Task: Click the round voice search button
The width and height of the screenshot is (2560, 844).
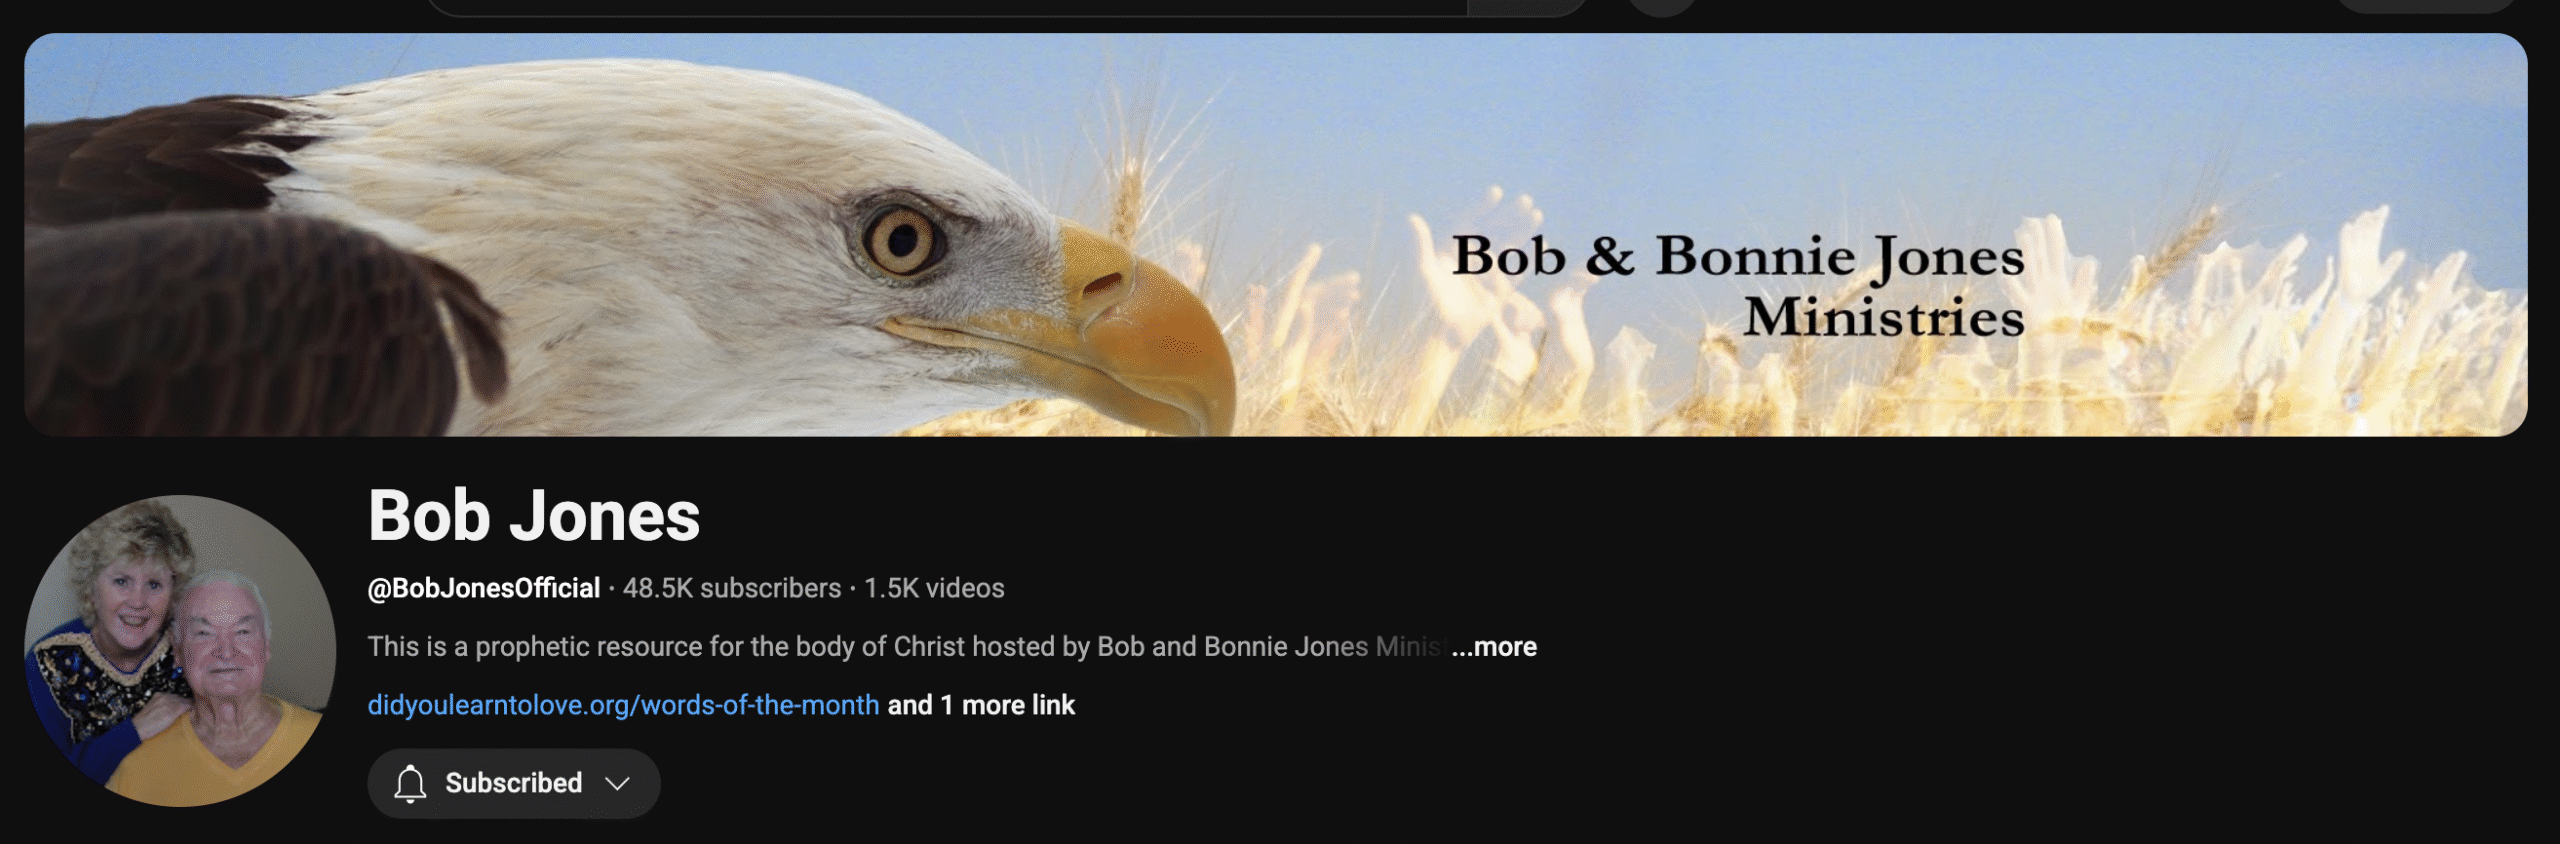Action: [1663, 5]
